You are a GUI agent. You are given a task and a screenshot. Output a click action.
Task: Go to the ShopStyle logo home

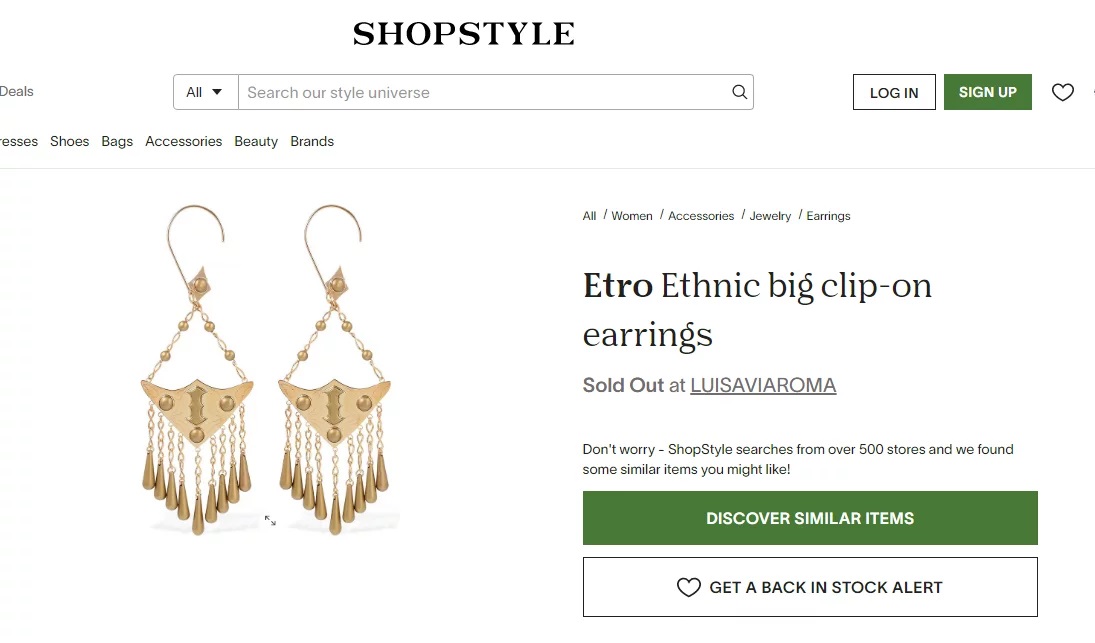click(x=464, y=34)
